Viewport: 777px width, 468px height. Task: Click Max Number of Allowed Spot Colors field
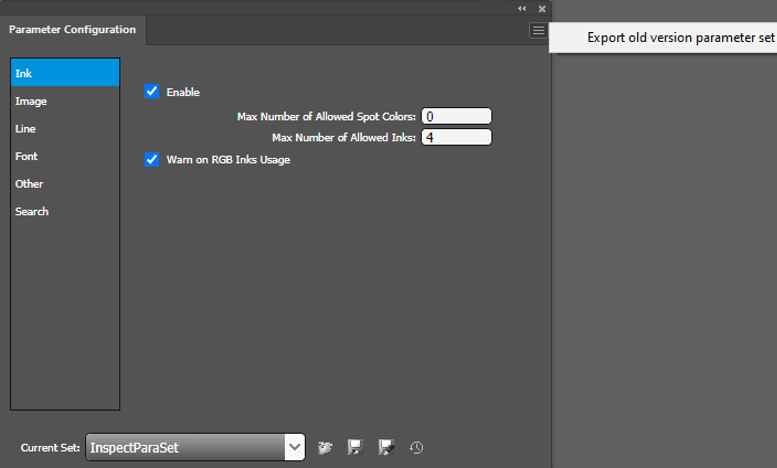coord(456,116)
